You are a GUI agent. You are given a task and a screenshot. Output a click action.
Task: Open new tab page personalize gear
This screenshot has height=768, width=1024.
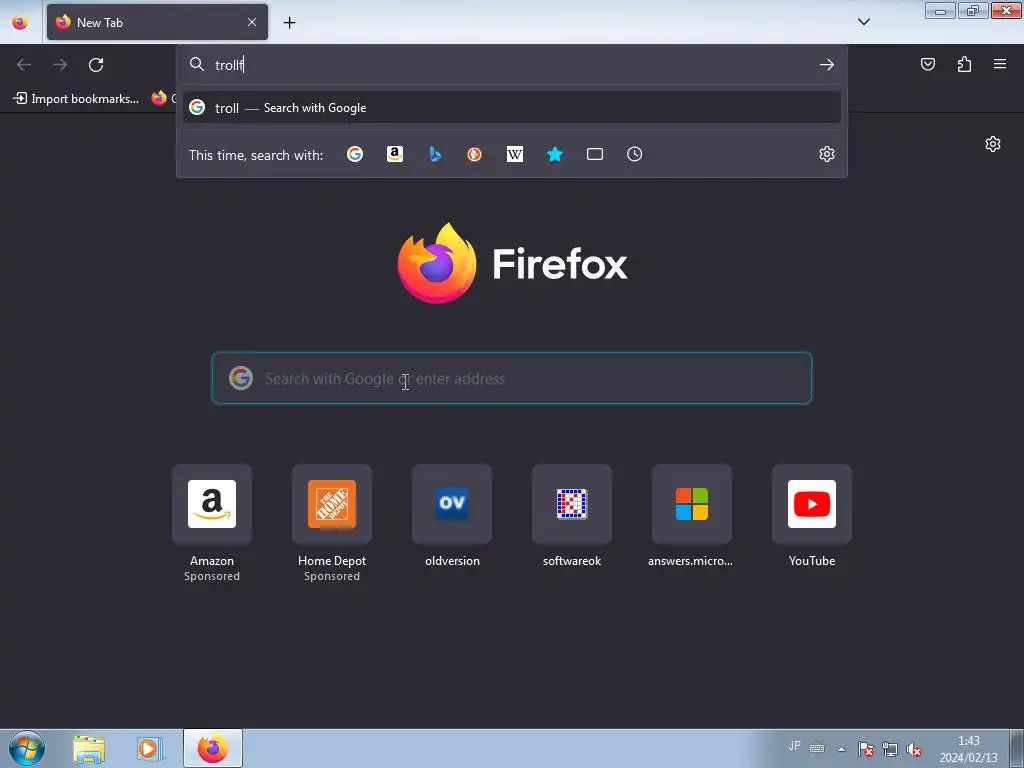(993, 144)
